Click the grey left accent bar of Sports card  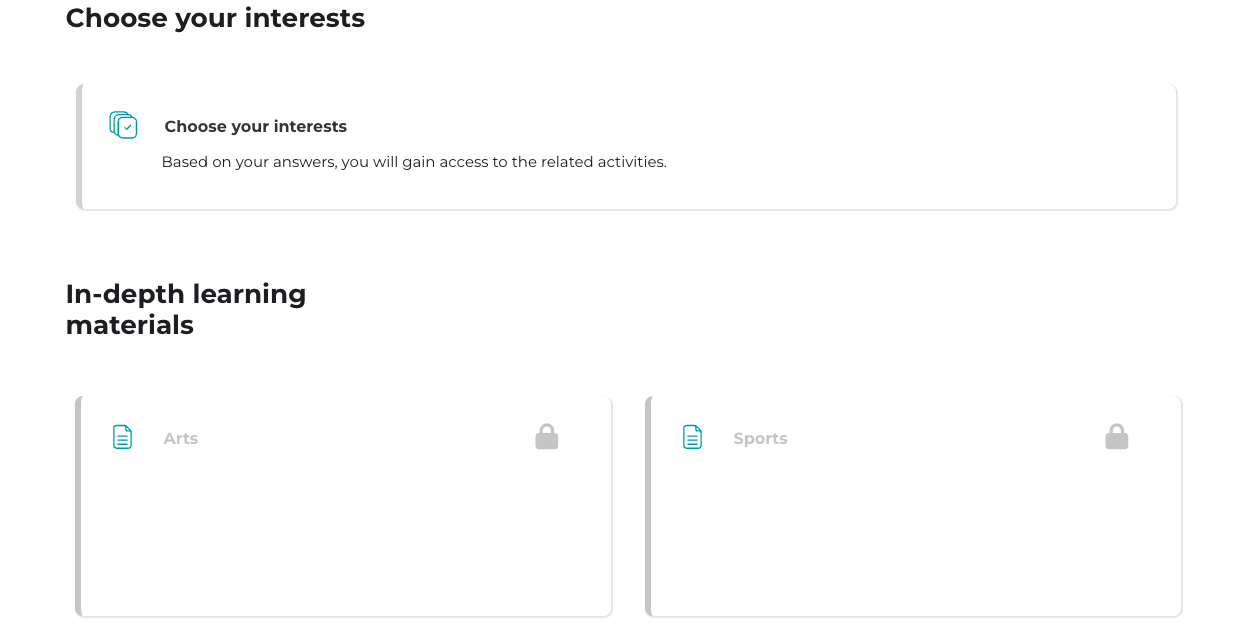point(648,506)
